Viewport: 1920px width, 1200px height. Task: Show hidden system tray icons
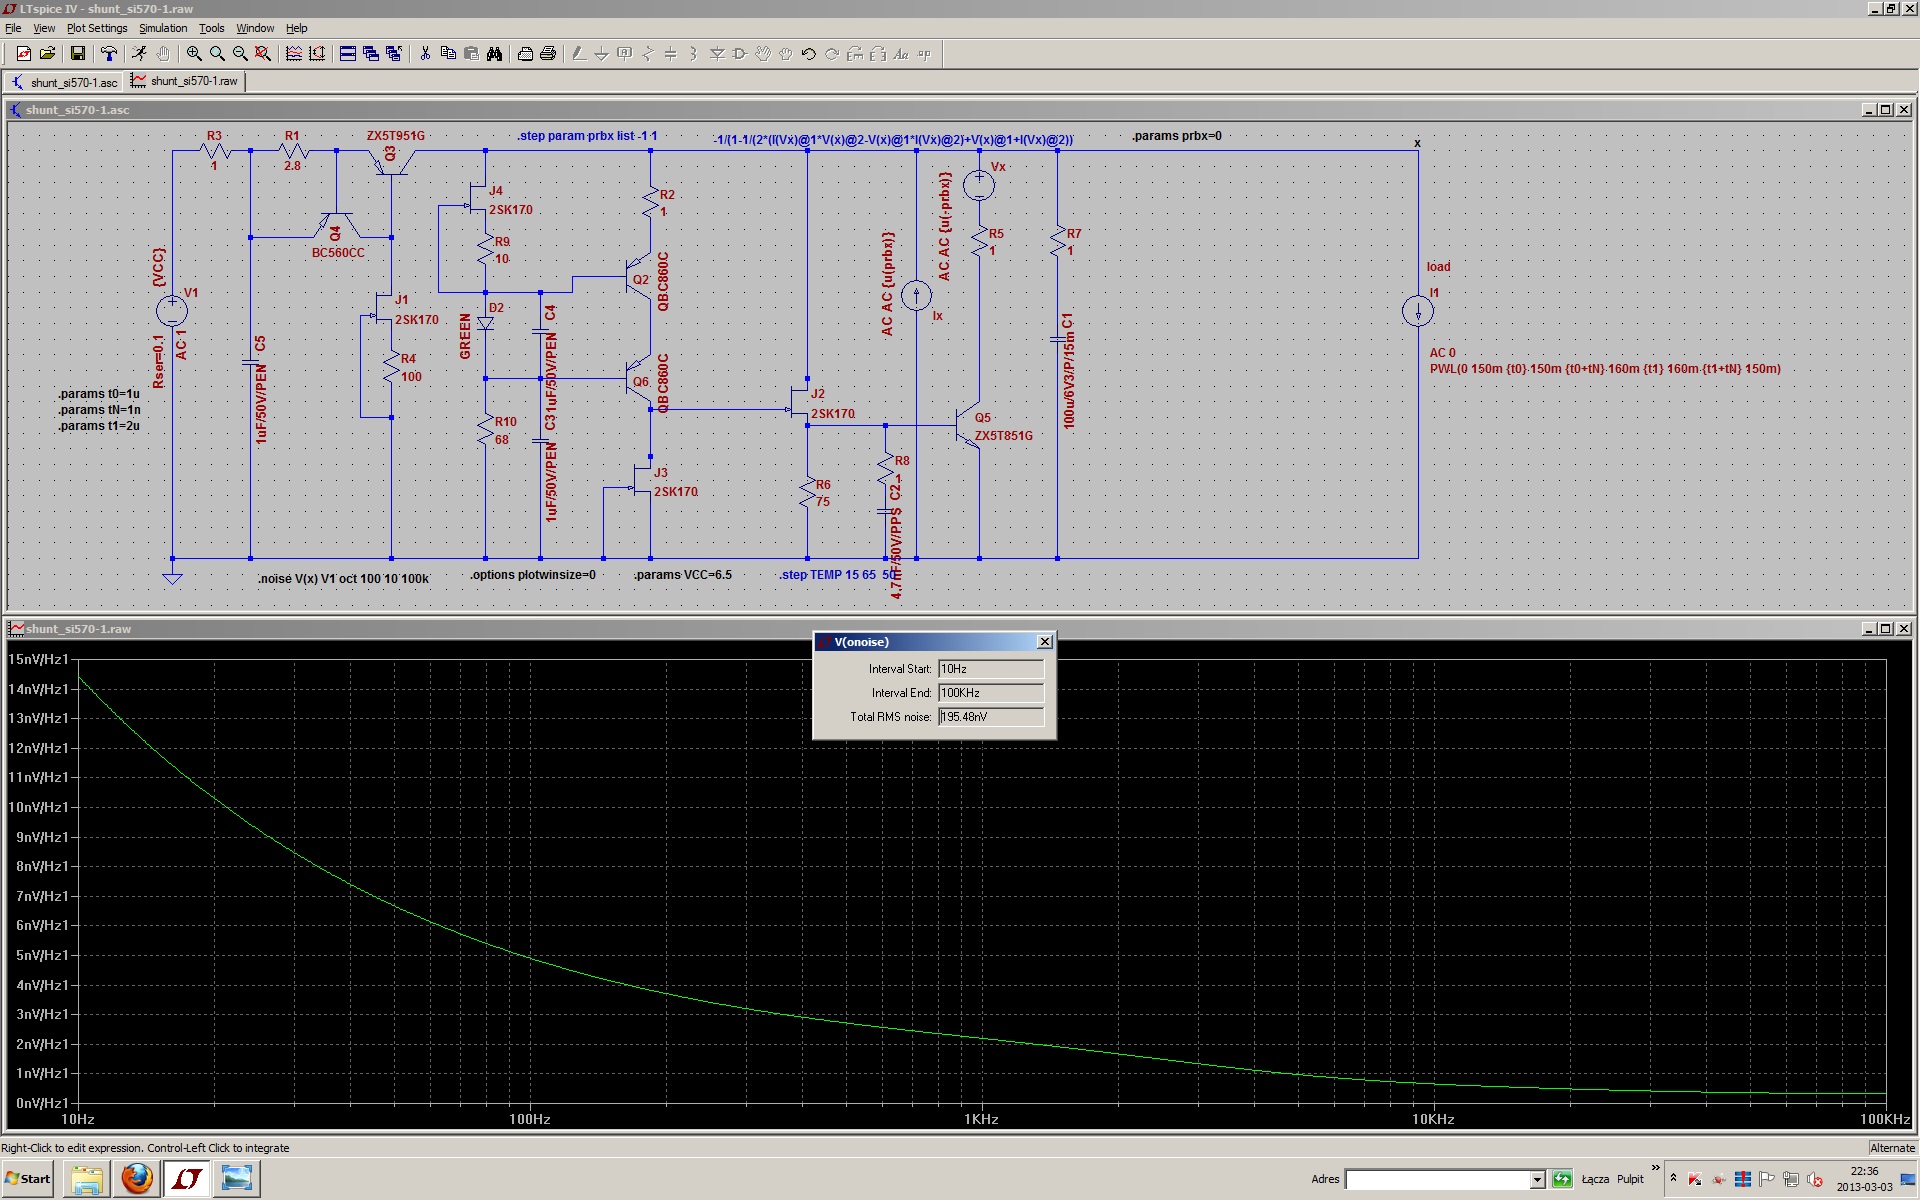pyautogui.click(x=1673, y=1179)
